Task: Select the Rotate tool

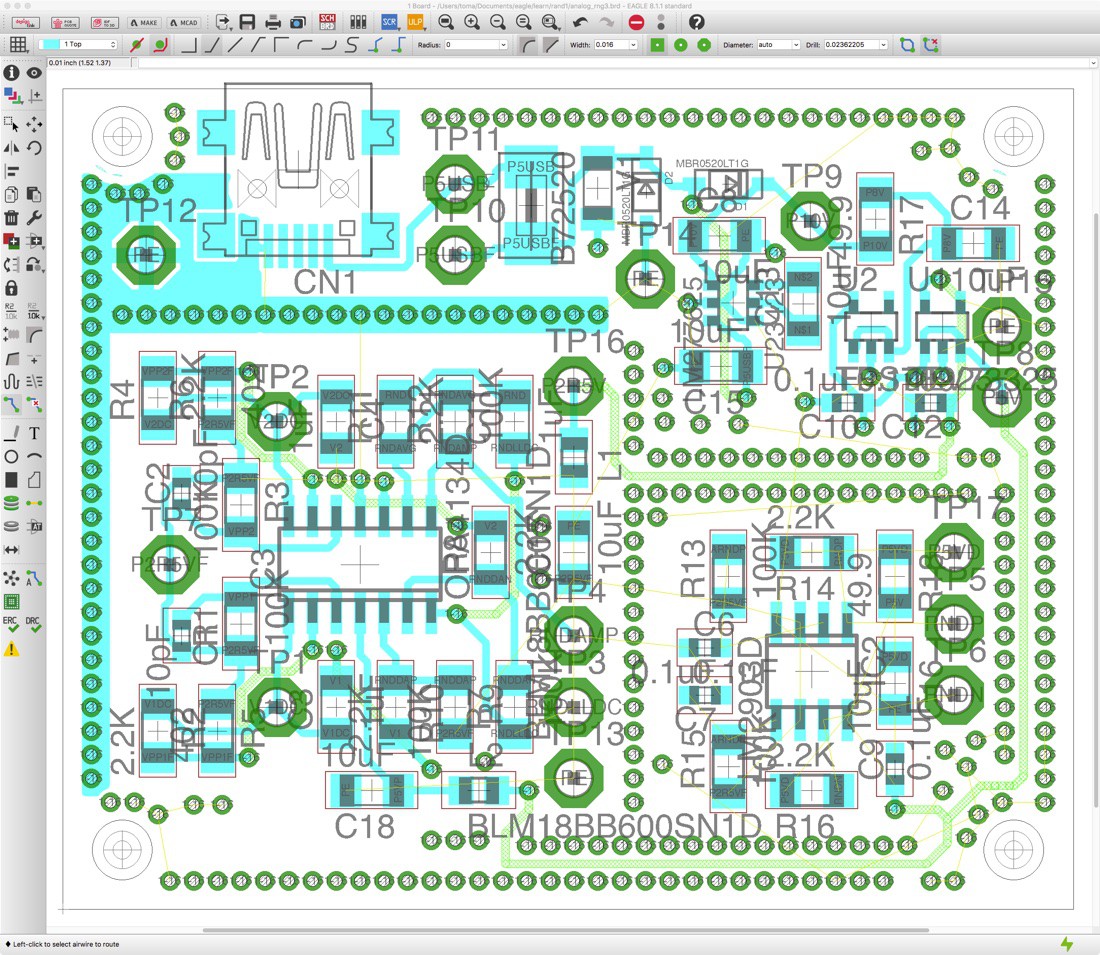Action: point(34,147)
